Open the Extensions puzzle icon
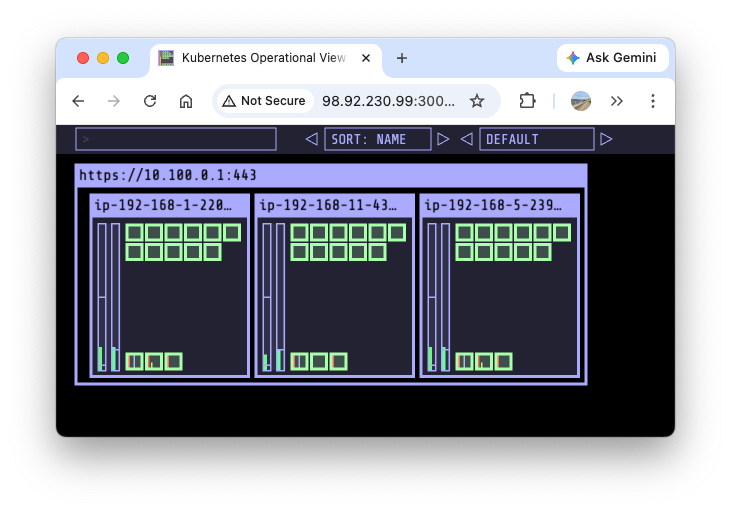The image size is (731, 511). pyautogui.click(x=527, y=101)
